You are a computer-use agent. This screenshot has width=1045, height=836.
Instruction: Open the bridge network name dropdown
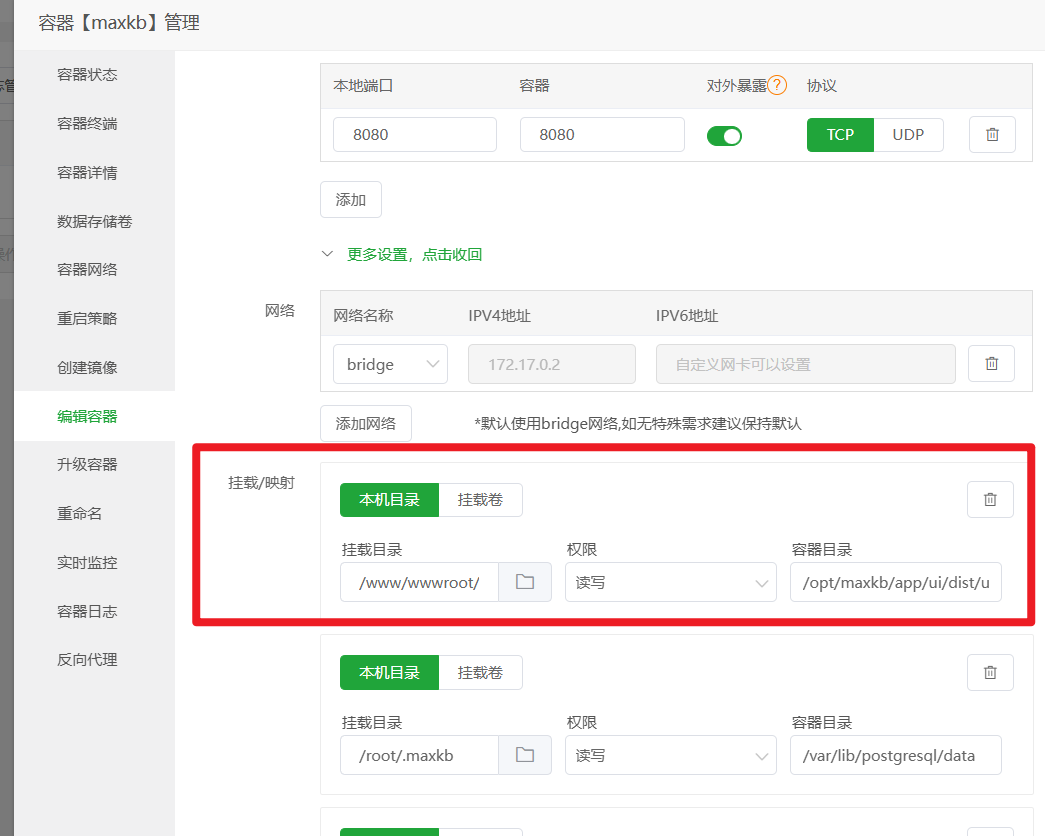(x=390, y=363)
